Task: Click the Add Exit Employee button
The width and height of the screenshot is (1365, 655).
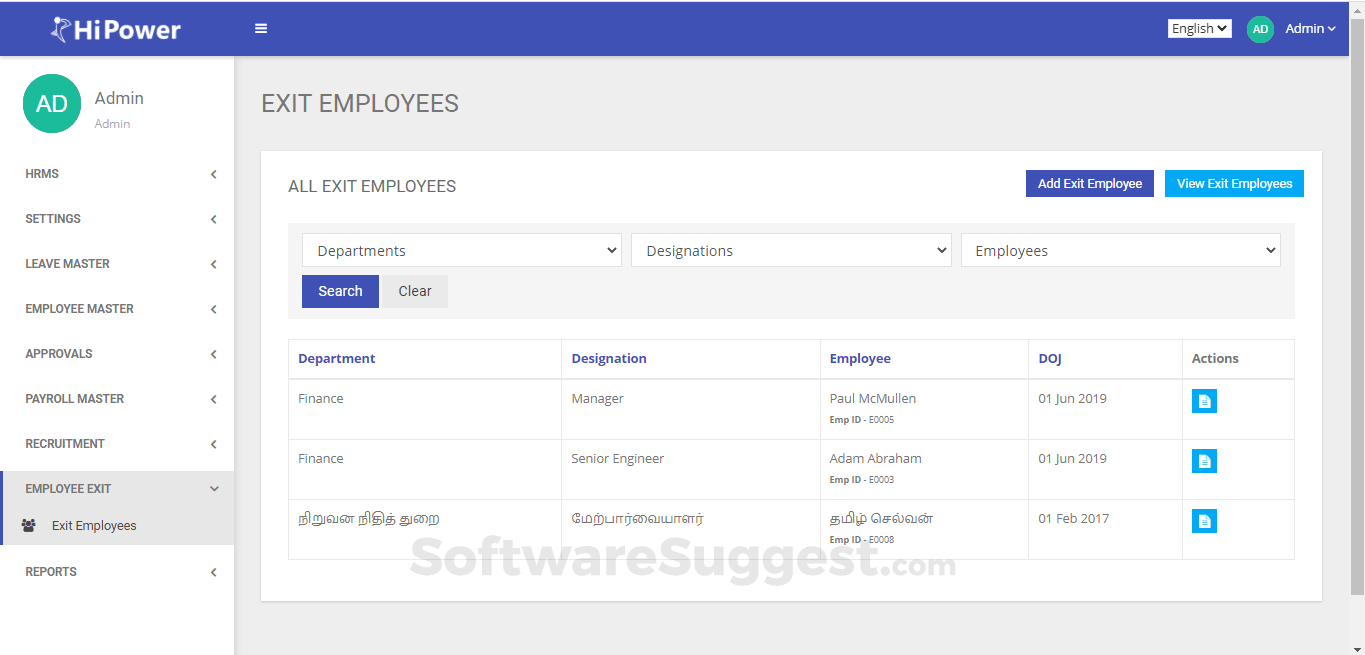Action: [x=1090, y=184]
